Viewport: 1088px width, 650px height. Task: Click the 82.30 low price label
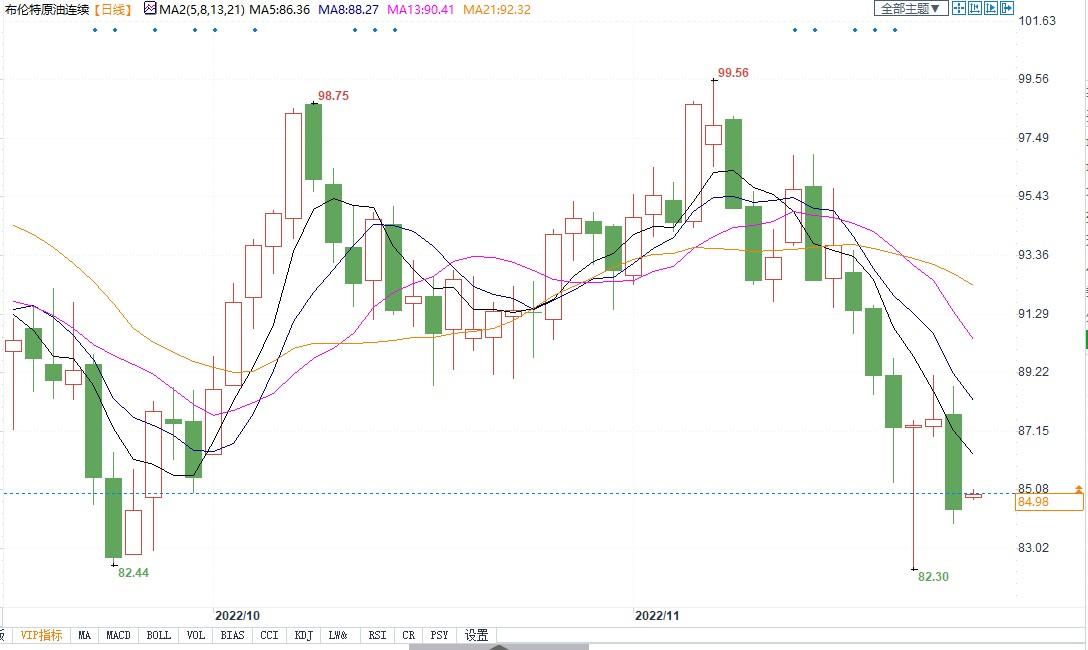[933, 576]
